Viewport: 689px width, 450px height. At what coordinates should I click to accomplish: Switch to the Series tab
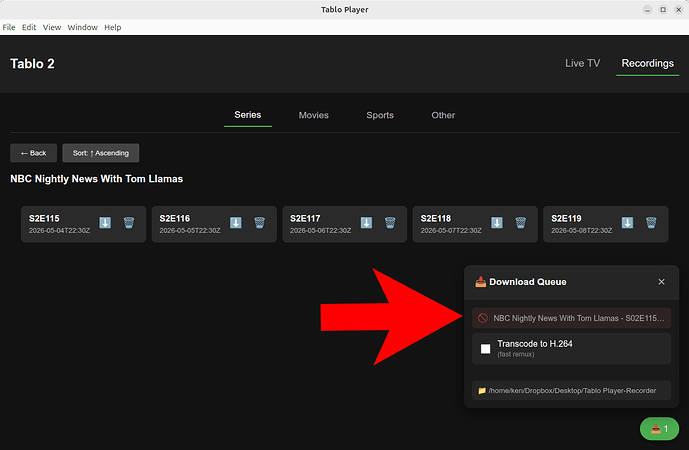click(x=248, y=115)
